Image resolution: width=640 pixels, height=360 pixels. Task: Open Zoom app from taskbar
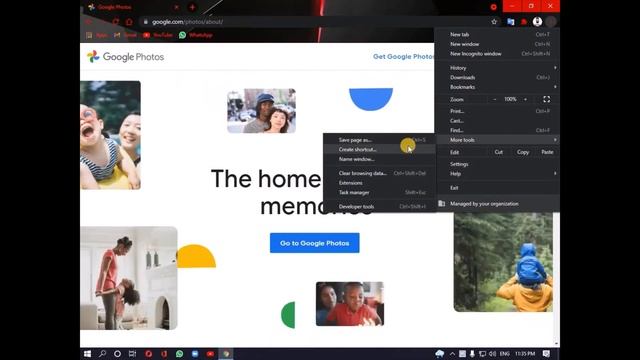point(195,354)
